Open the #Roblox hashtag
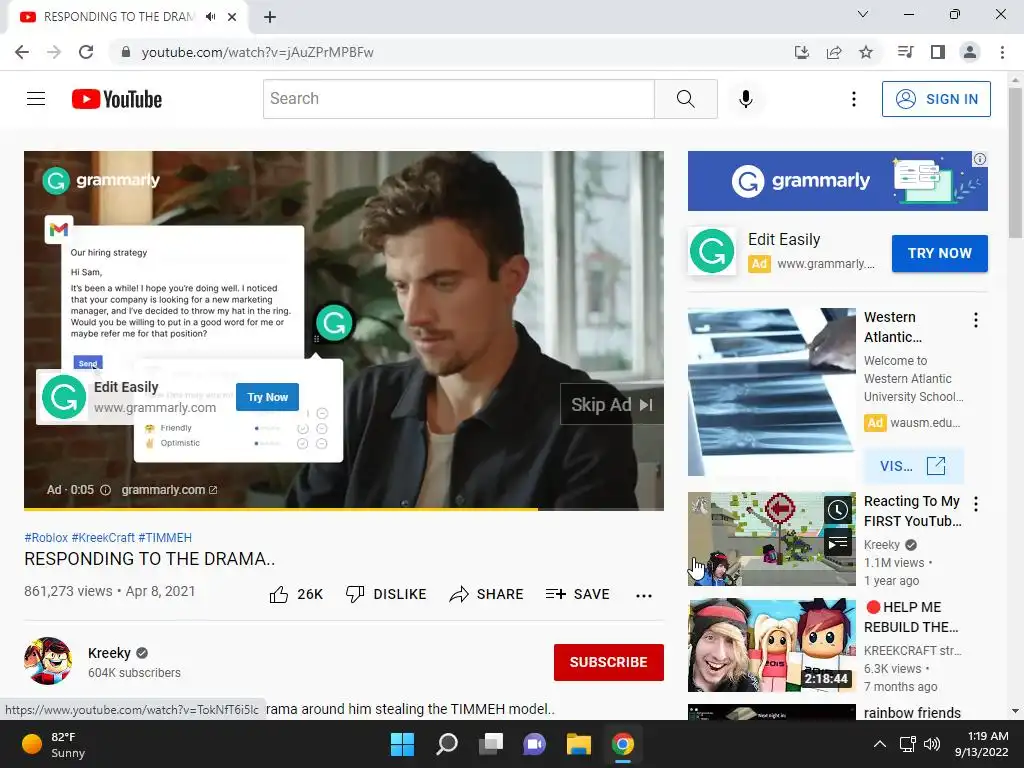This screenshot has width=1024, height=768. point(46,537)
